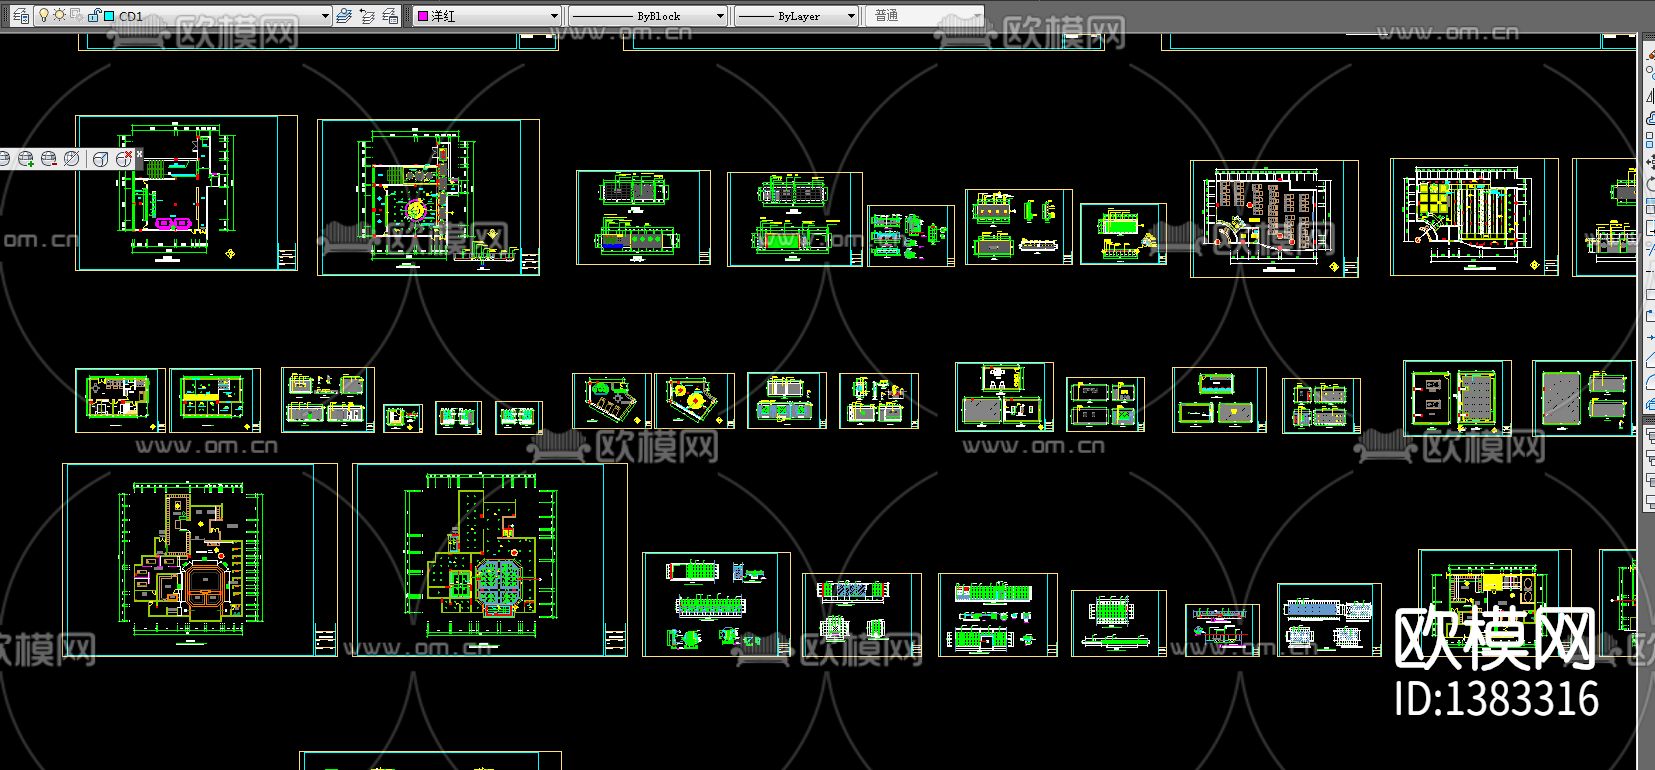Open the Layer Properties Manager

[21, 16]
